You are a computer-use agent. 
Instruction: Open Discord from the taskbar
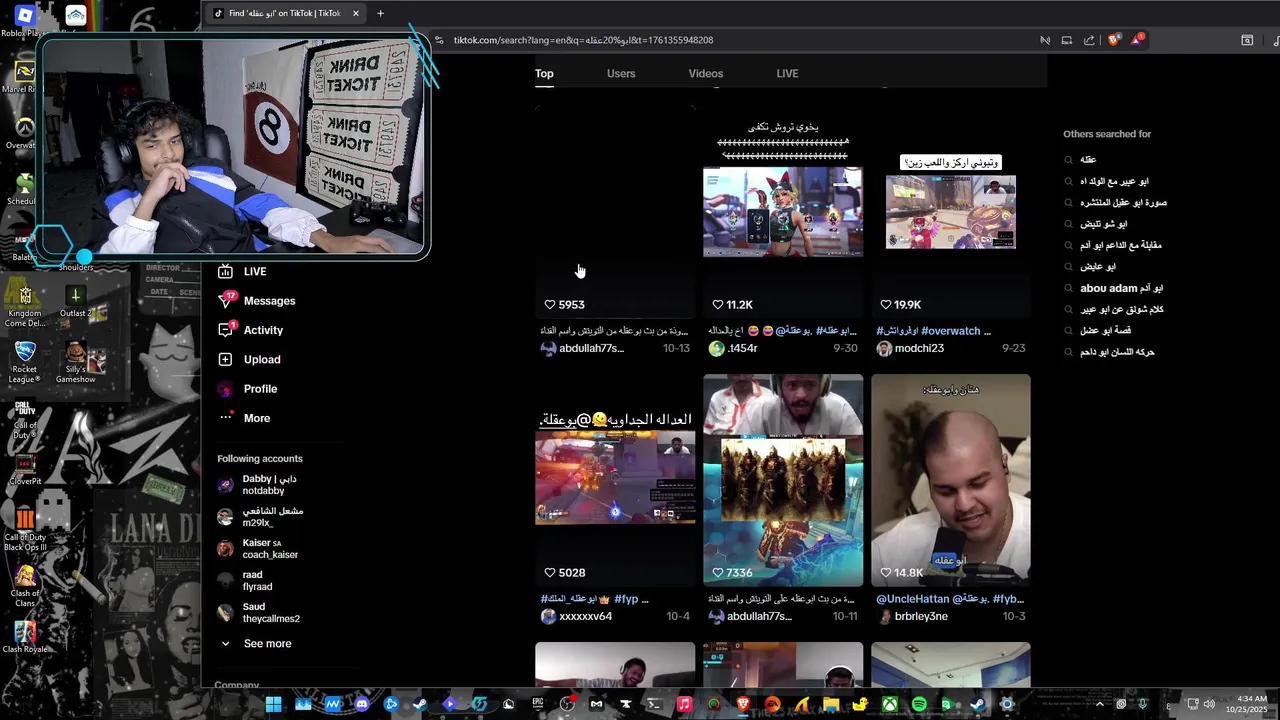tap(362, 704)
